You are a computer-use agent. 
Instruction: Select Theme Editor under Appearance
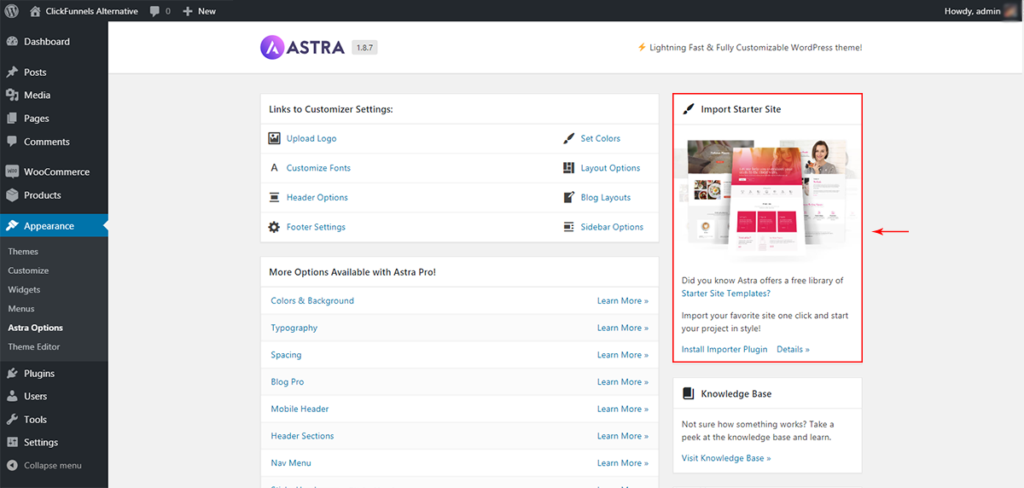(34, 347)
